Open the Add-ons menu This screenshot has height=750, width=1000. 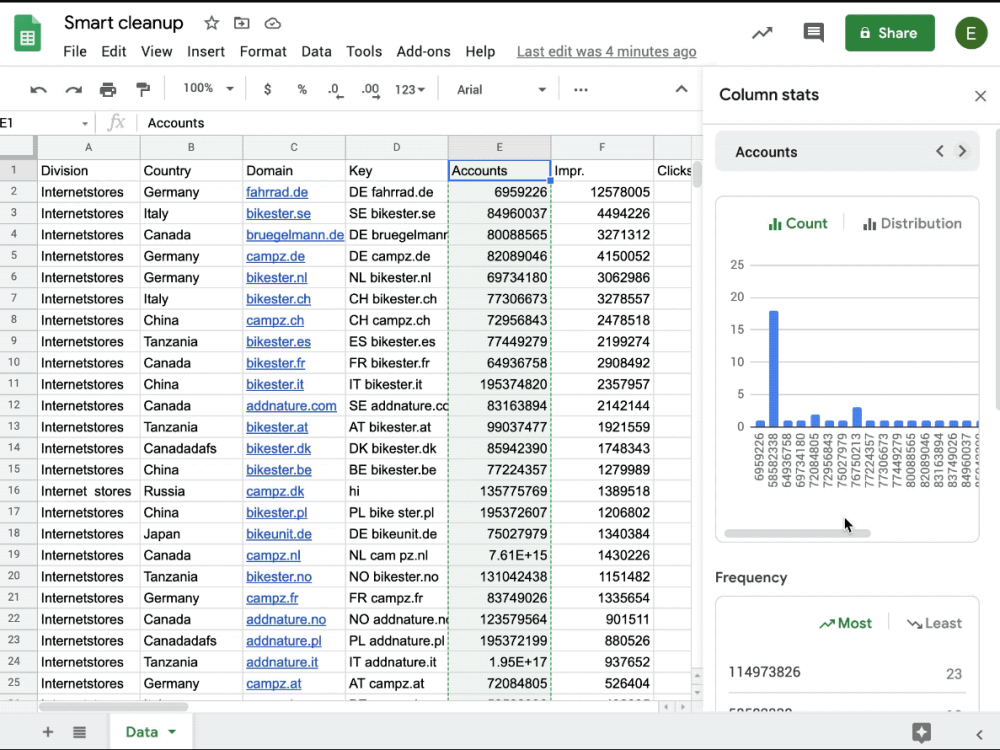point(423,52)
